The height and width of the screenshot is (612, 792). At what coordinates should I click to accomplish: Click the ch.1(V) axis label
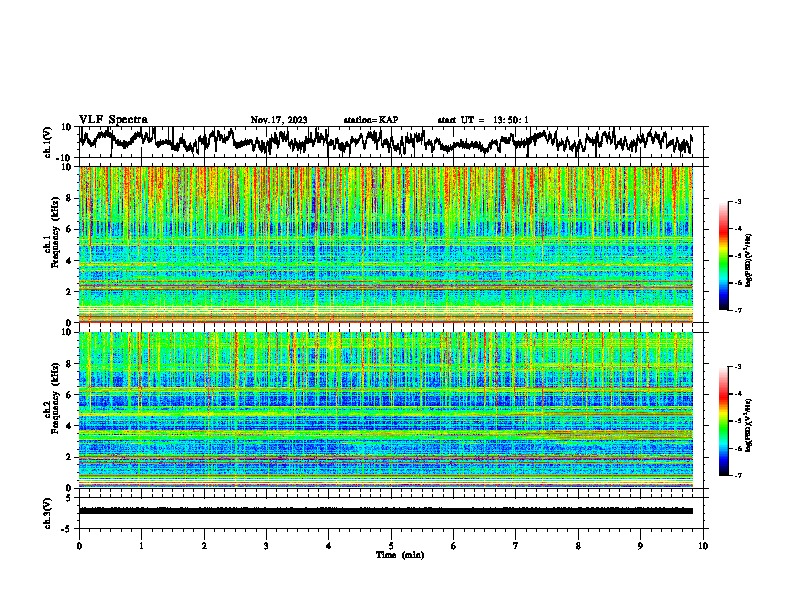[47, 142]
